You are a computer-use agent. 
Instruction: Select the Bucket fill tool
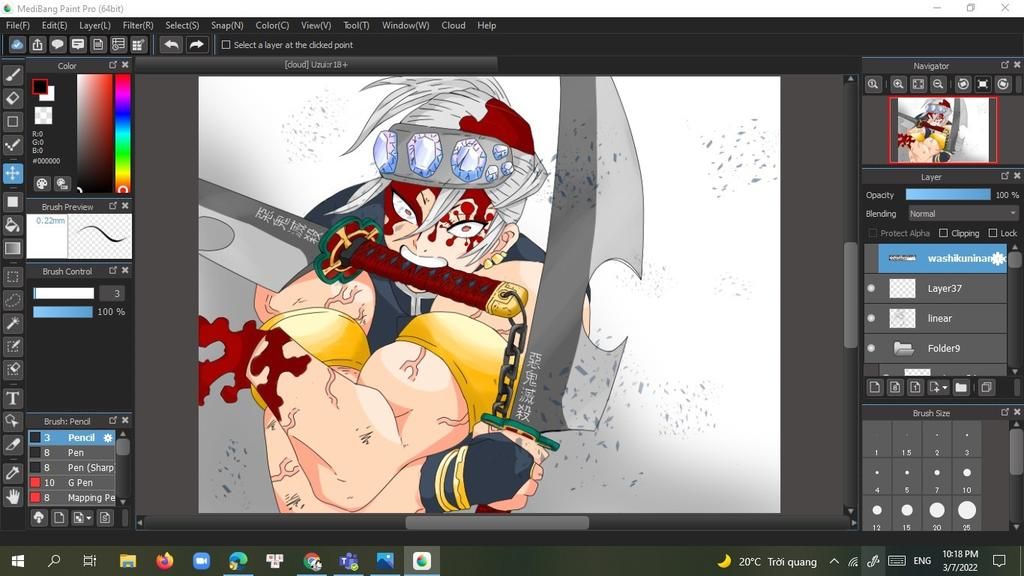click(x=12, y=225)
